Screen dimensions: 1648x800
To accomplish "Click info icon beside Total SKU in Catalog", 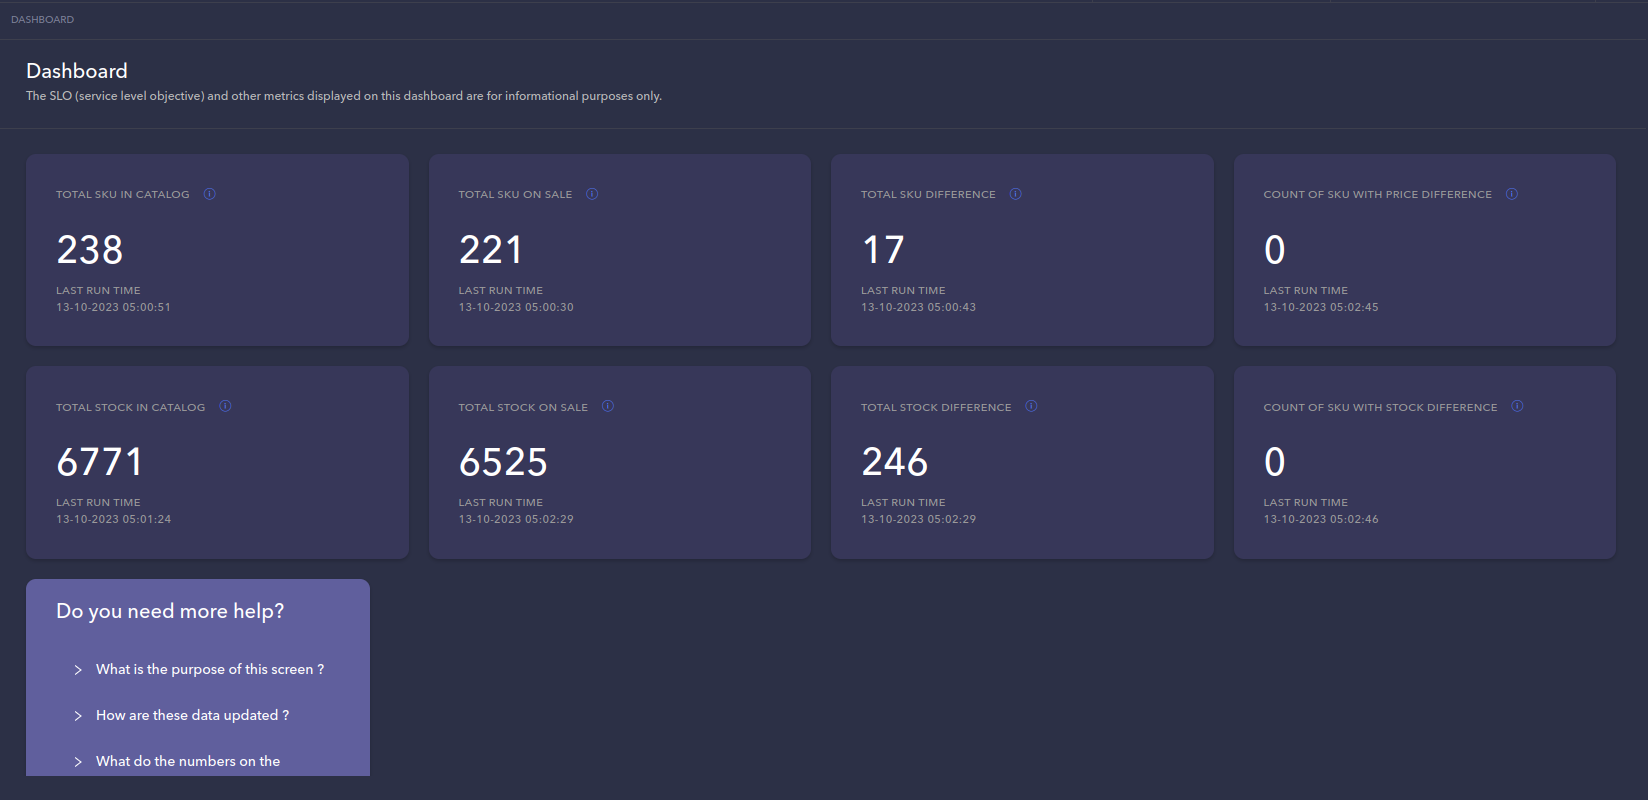I will 210,194.
